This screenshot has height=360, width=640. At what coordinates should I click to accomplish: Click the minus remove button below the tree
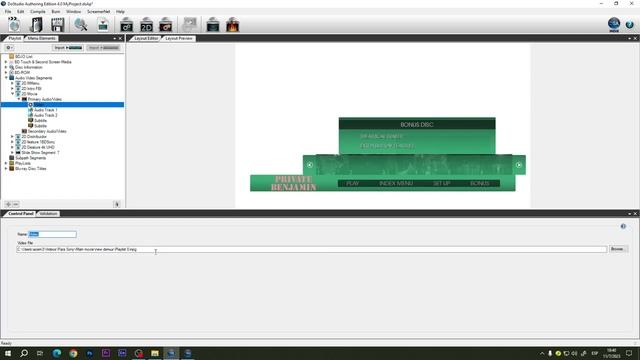[x=16, y=204]
